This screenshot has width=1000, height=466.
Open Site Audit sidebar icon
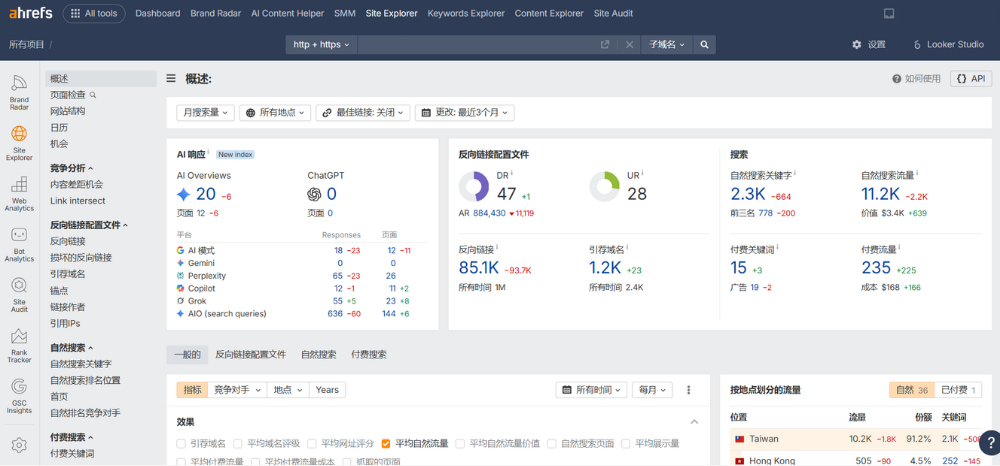19,295
